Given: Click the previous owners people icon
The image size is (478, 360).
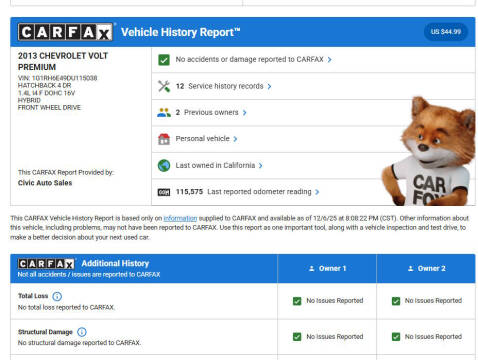Looking at the screenshot, I should tap(164, 112).
